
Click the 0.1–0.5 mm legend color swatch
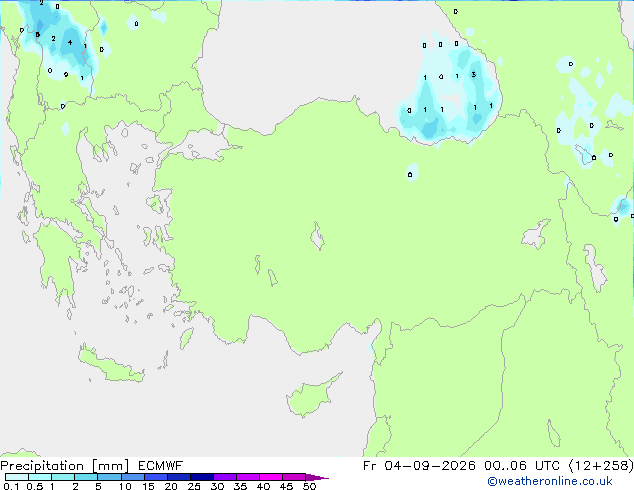17,477
